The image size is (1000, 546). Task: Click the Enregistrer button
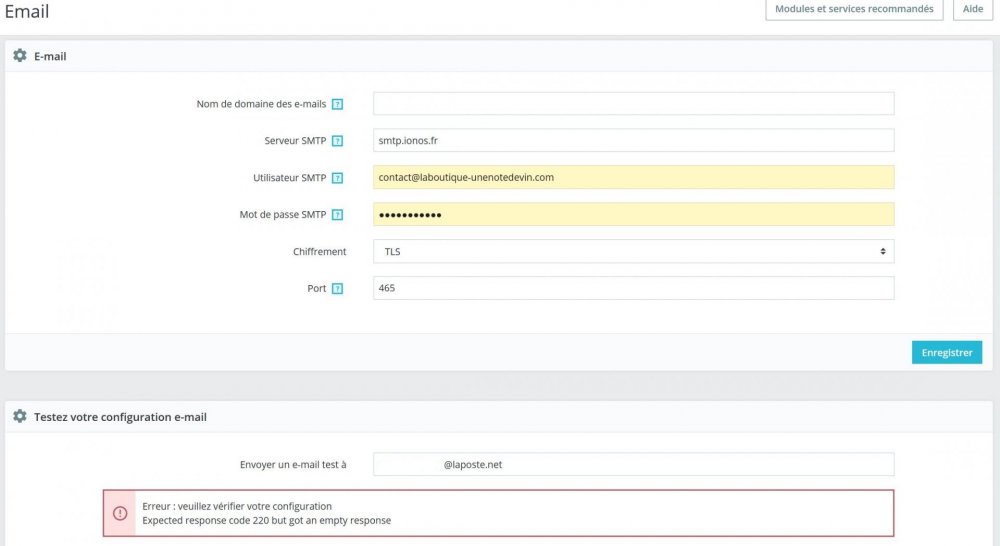tap(946, 352)
